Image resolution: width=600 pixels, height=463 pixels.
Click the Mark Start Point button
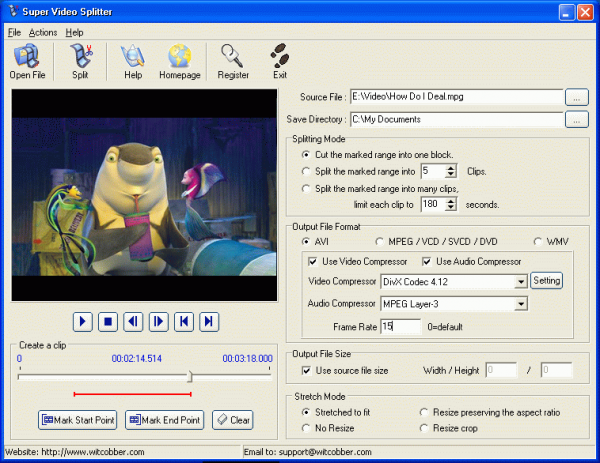(78, 420)
